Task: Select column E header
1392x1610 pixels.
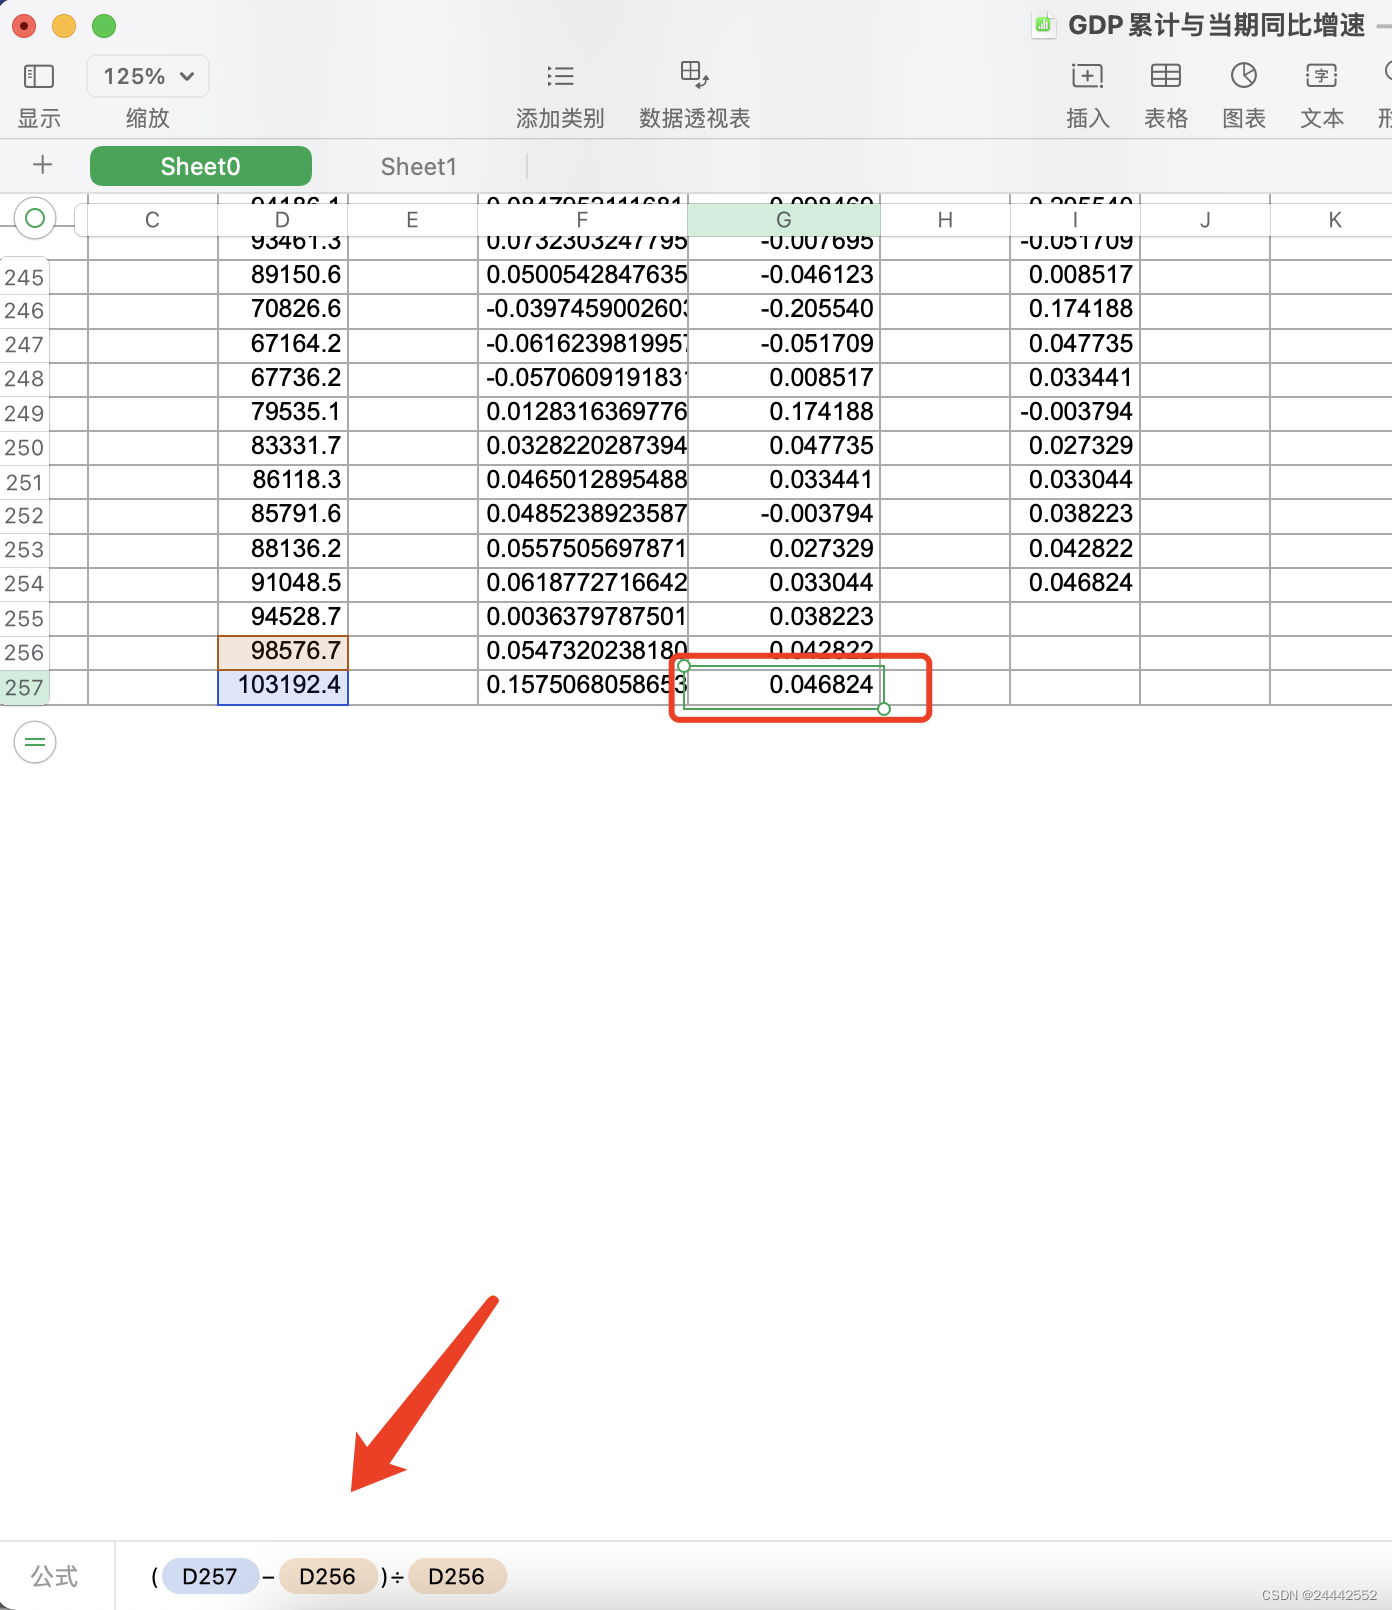Action: [x=412, y=220]
